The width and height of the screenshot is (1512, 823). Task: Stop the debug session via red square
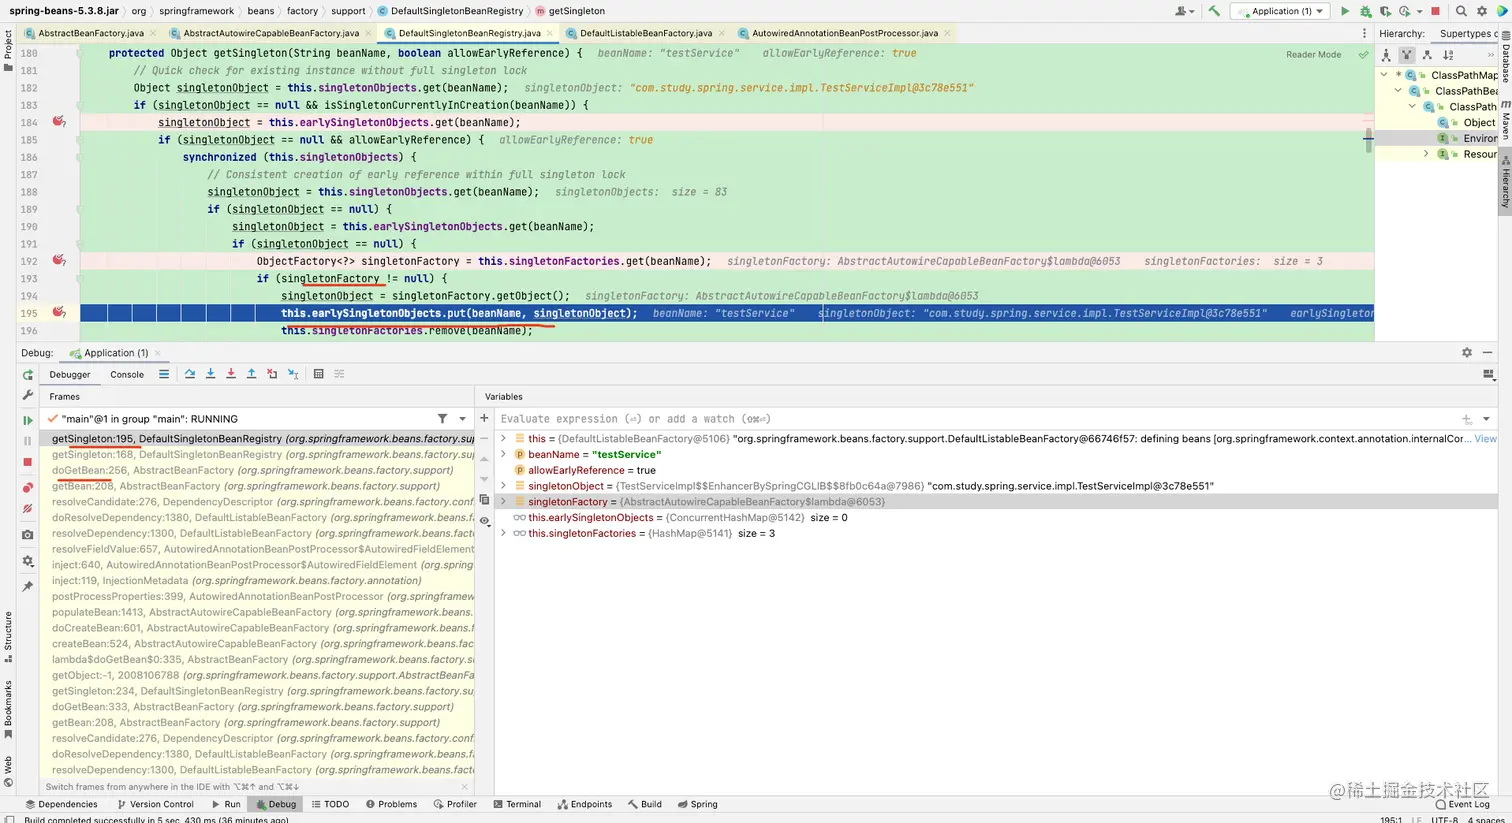click(x=28, y=462)
